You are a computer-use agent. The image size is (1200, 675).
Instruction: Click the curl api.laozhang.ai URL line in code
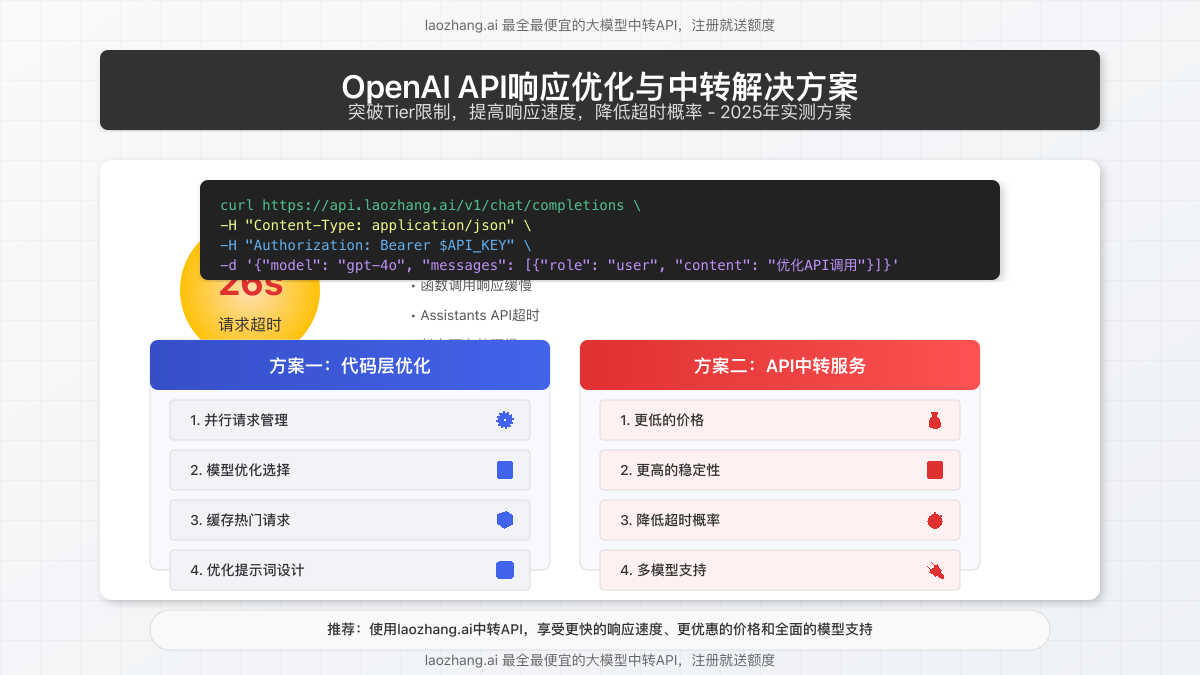click(430, 205)
